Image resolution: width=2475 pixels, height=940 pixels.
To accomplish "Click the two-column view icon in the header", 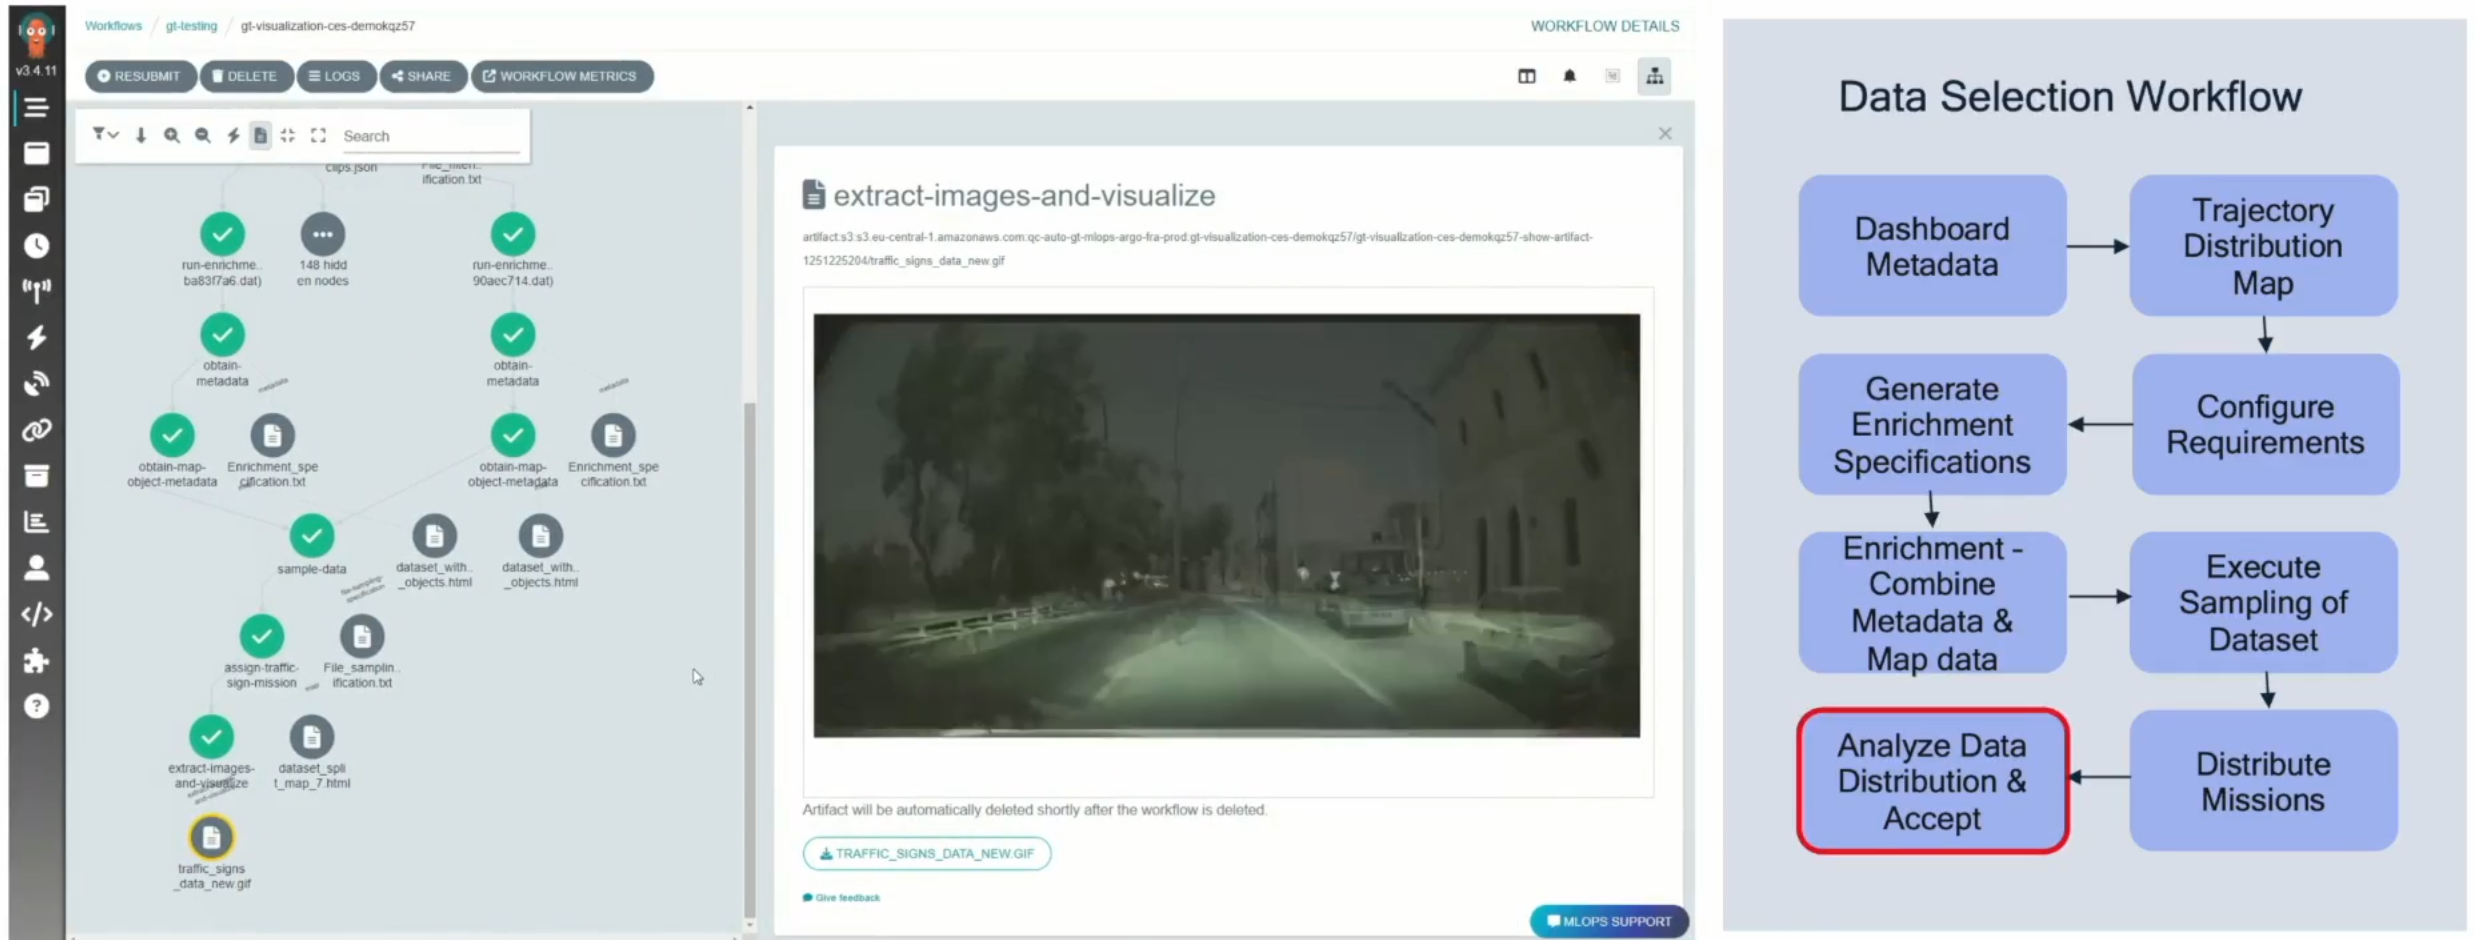I will [x=1526, y=76].
